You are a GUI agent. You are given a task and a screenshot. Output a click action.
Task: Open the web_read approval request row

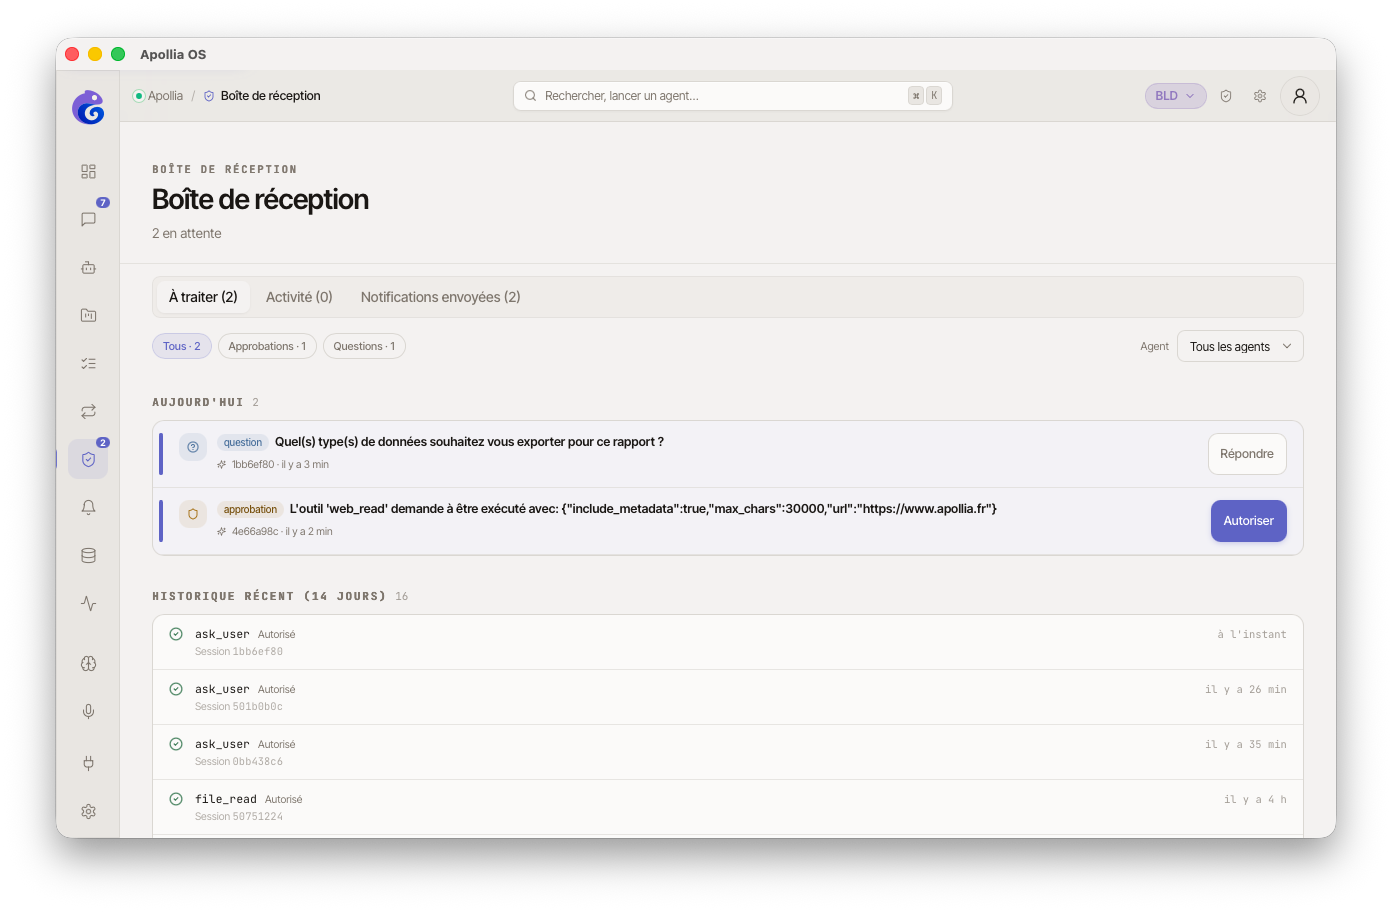pyautogui.click(x=728, y=521)
